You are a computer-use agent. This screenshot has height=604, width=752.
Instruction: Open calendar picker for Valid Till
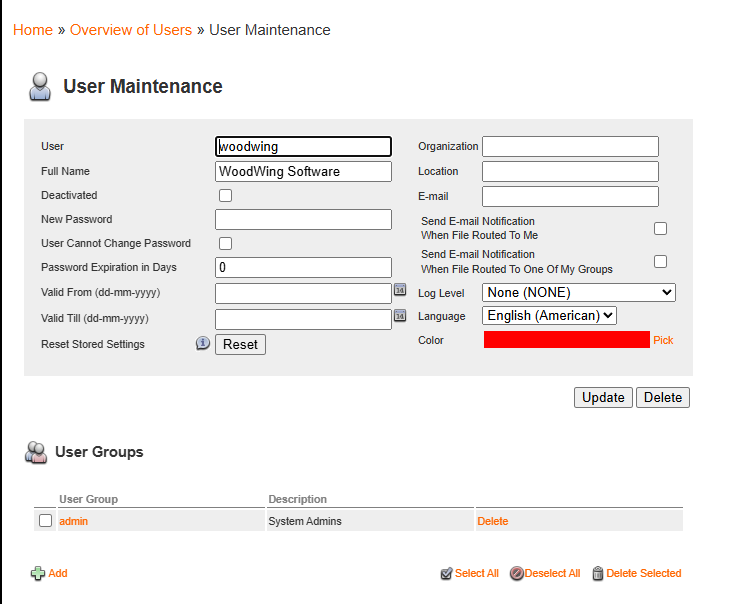pyautogui.click(x=400, y=315)
